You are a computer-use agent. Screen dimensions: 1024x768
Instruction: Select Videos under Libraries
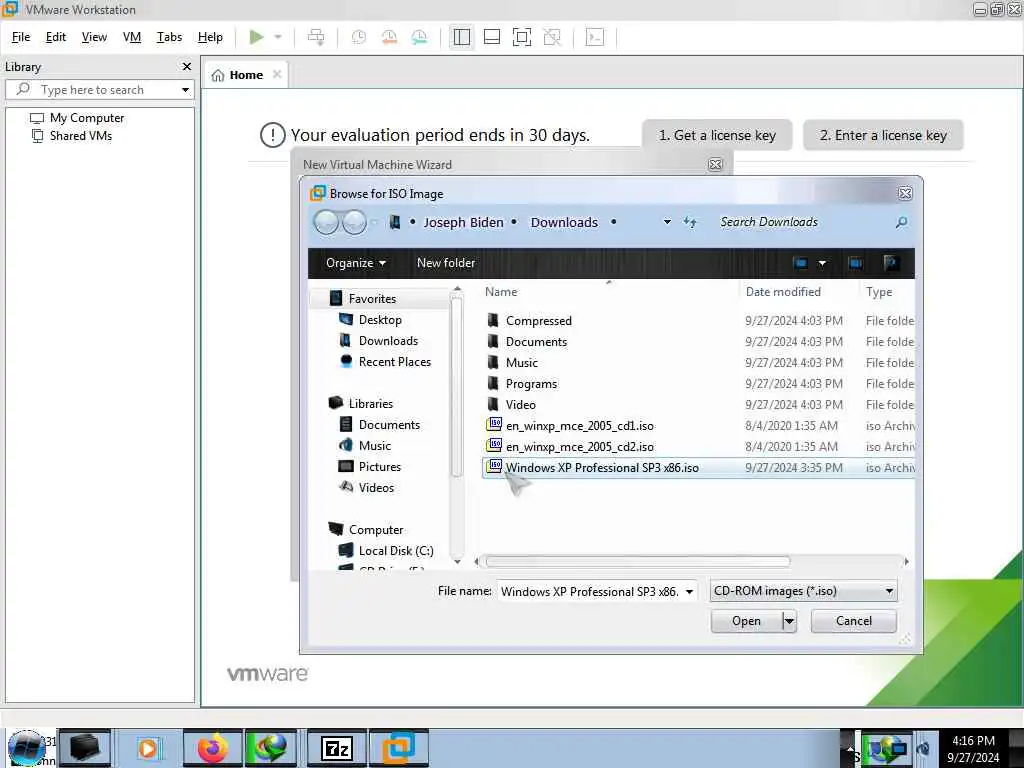[x=376, y=488]
